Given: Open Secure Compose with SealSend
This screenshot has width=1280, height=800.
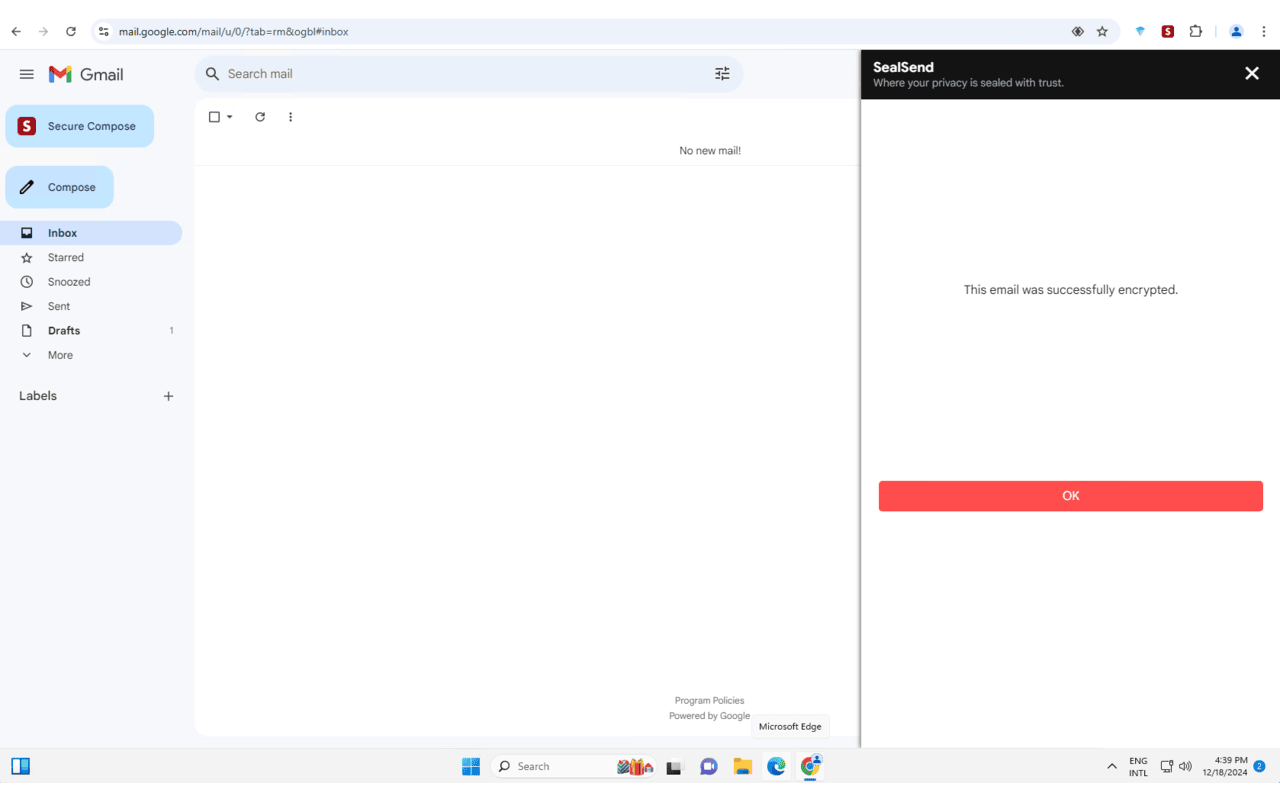Looking at the screenshot, I should pyautogui.click(x=79, y=126).
